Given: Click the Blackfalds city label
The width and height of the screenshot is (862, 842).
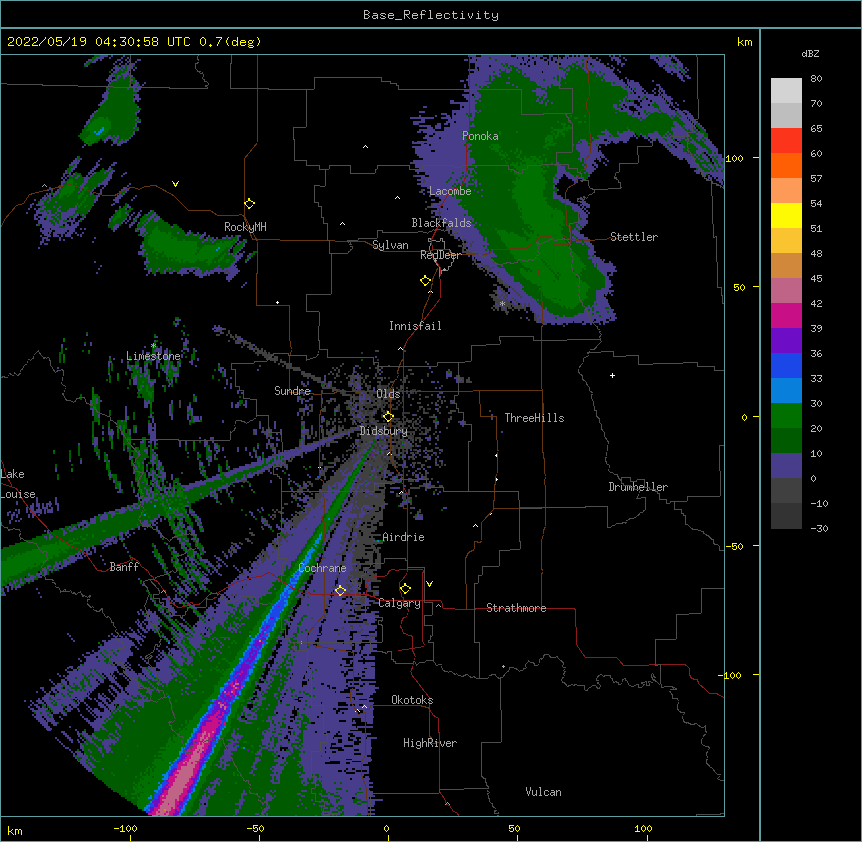Looking at the screenshot, I should [441, 223].
